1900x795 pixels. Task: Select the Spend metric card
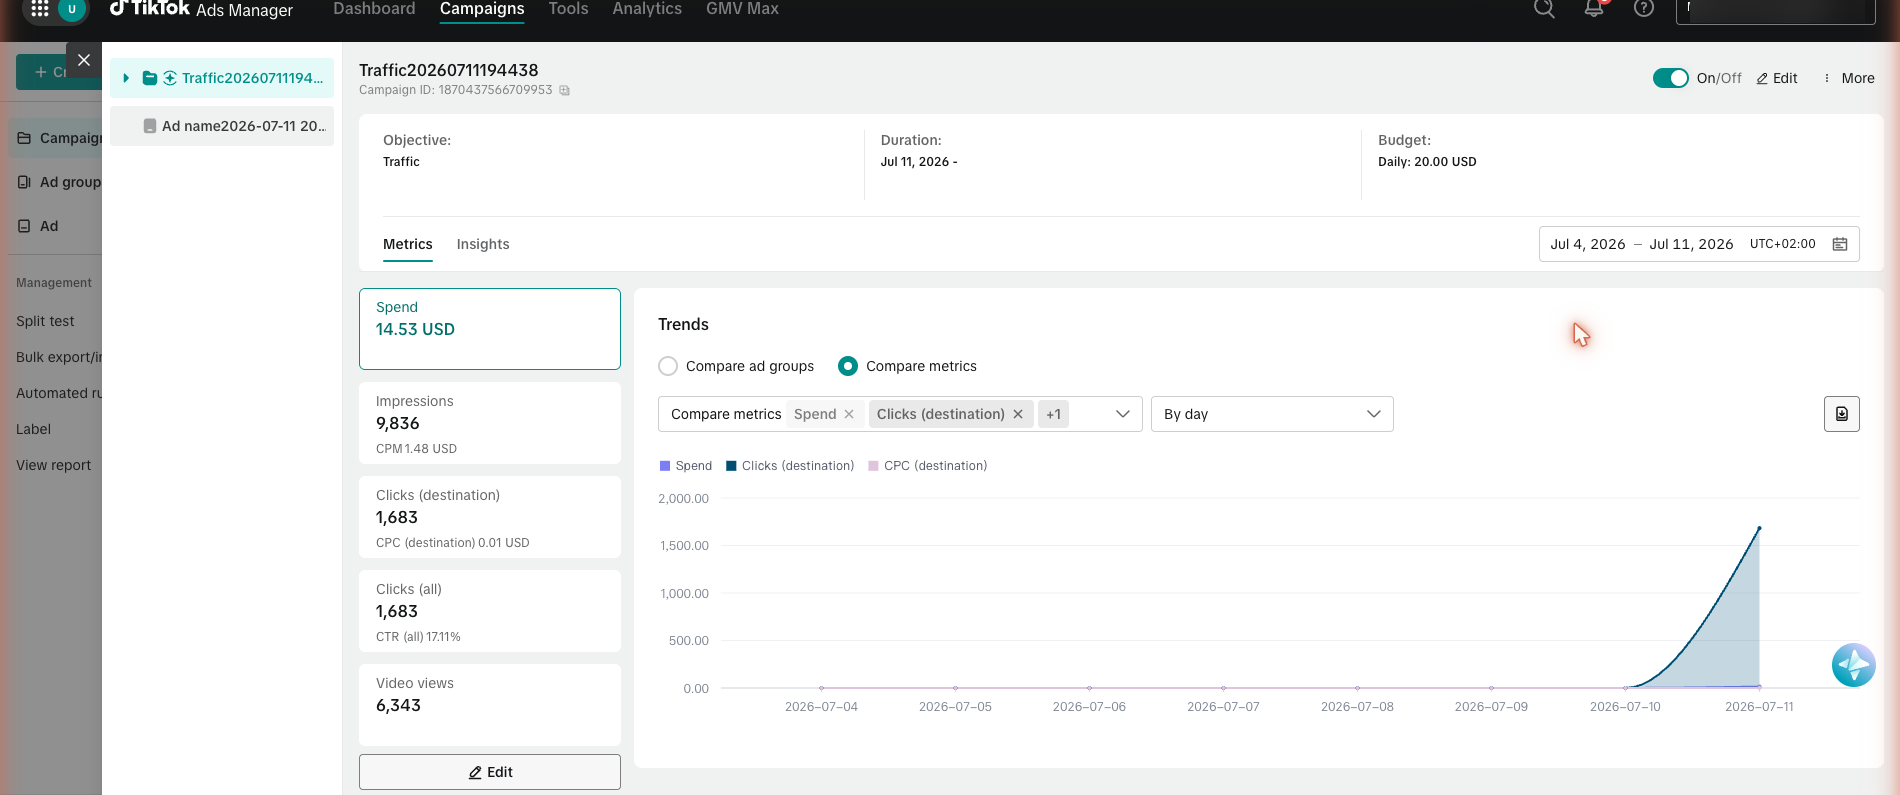click(x=490, y=329)
